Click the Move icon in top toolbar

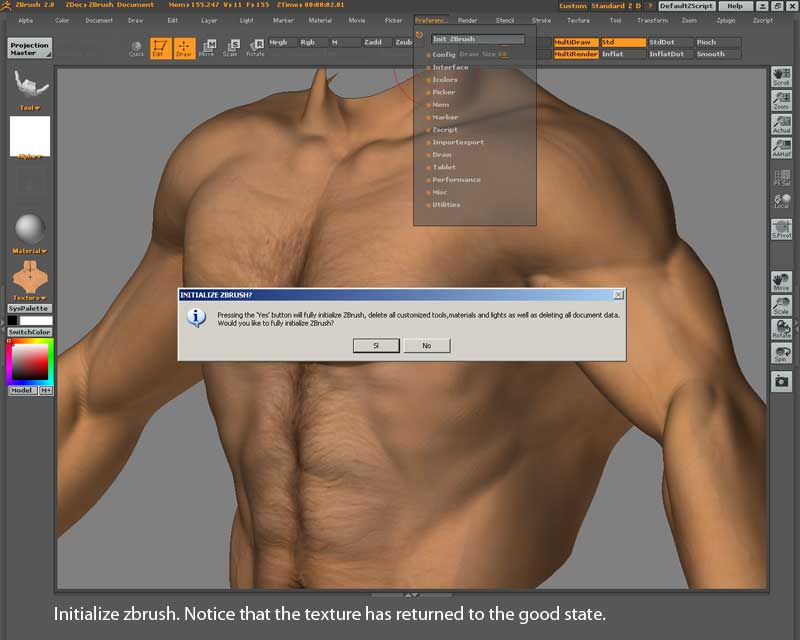click(x=207, y=47)
